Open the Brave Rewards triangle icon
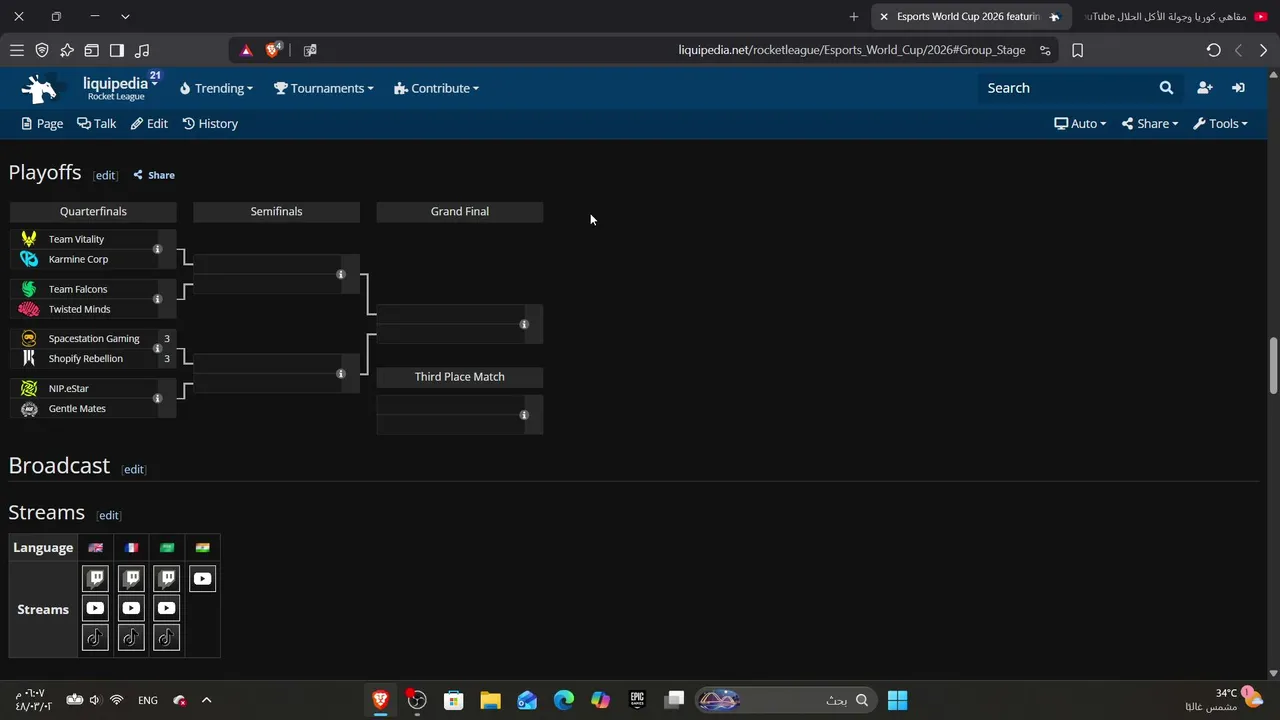Screen dimensions: 1280x720 (x=246, y=50)
